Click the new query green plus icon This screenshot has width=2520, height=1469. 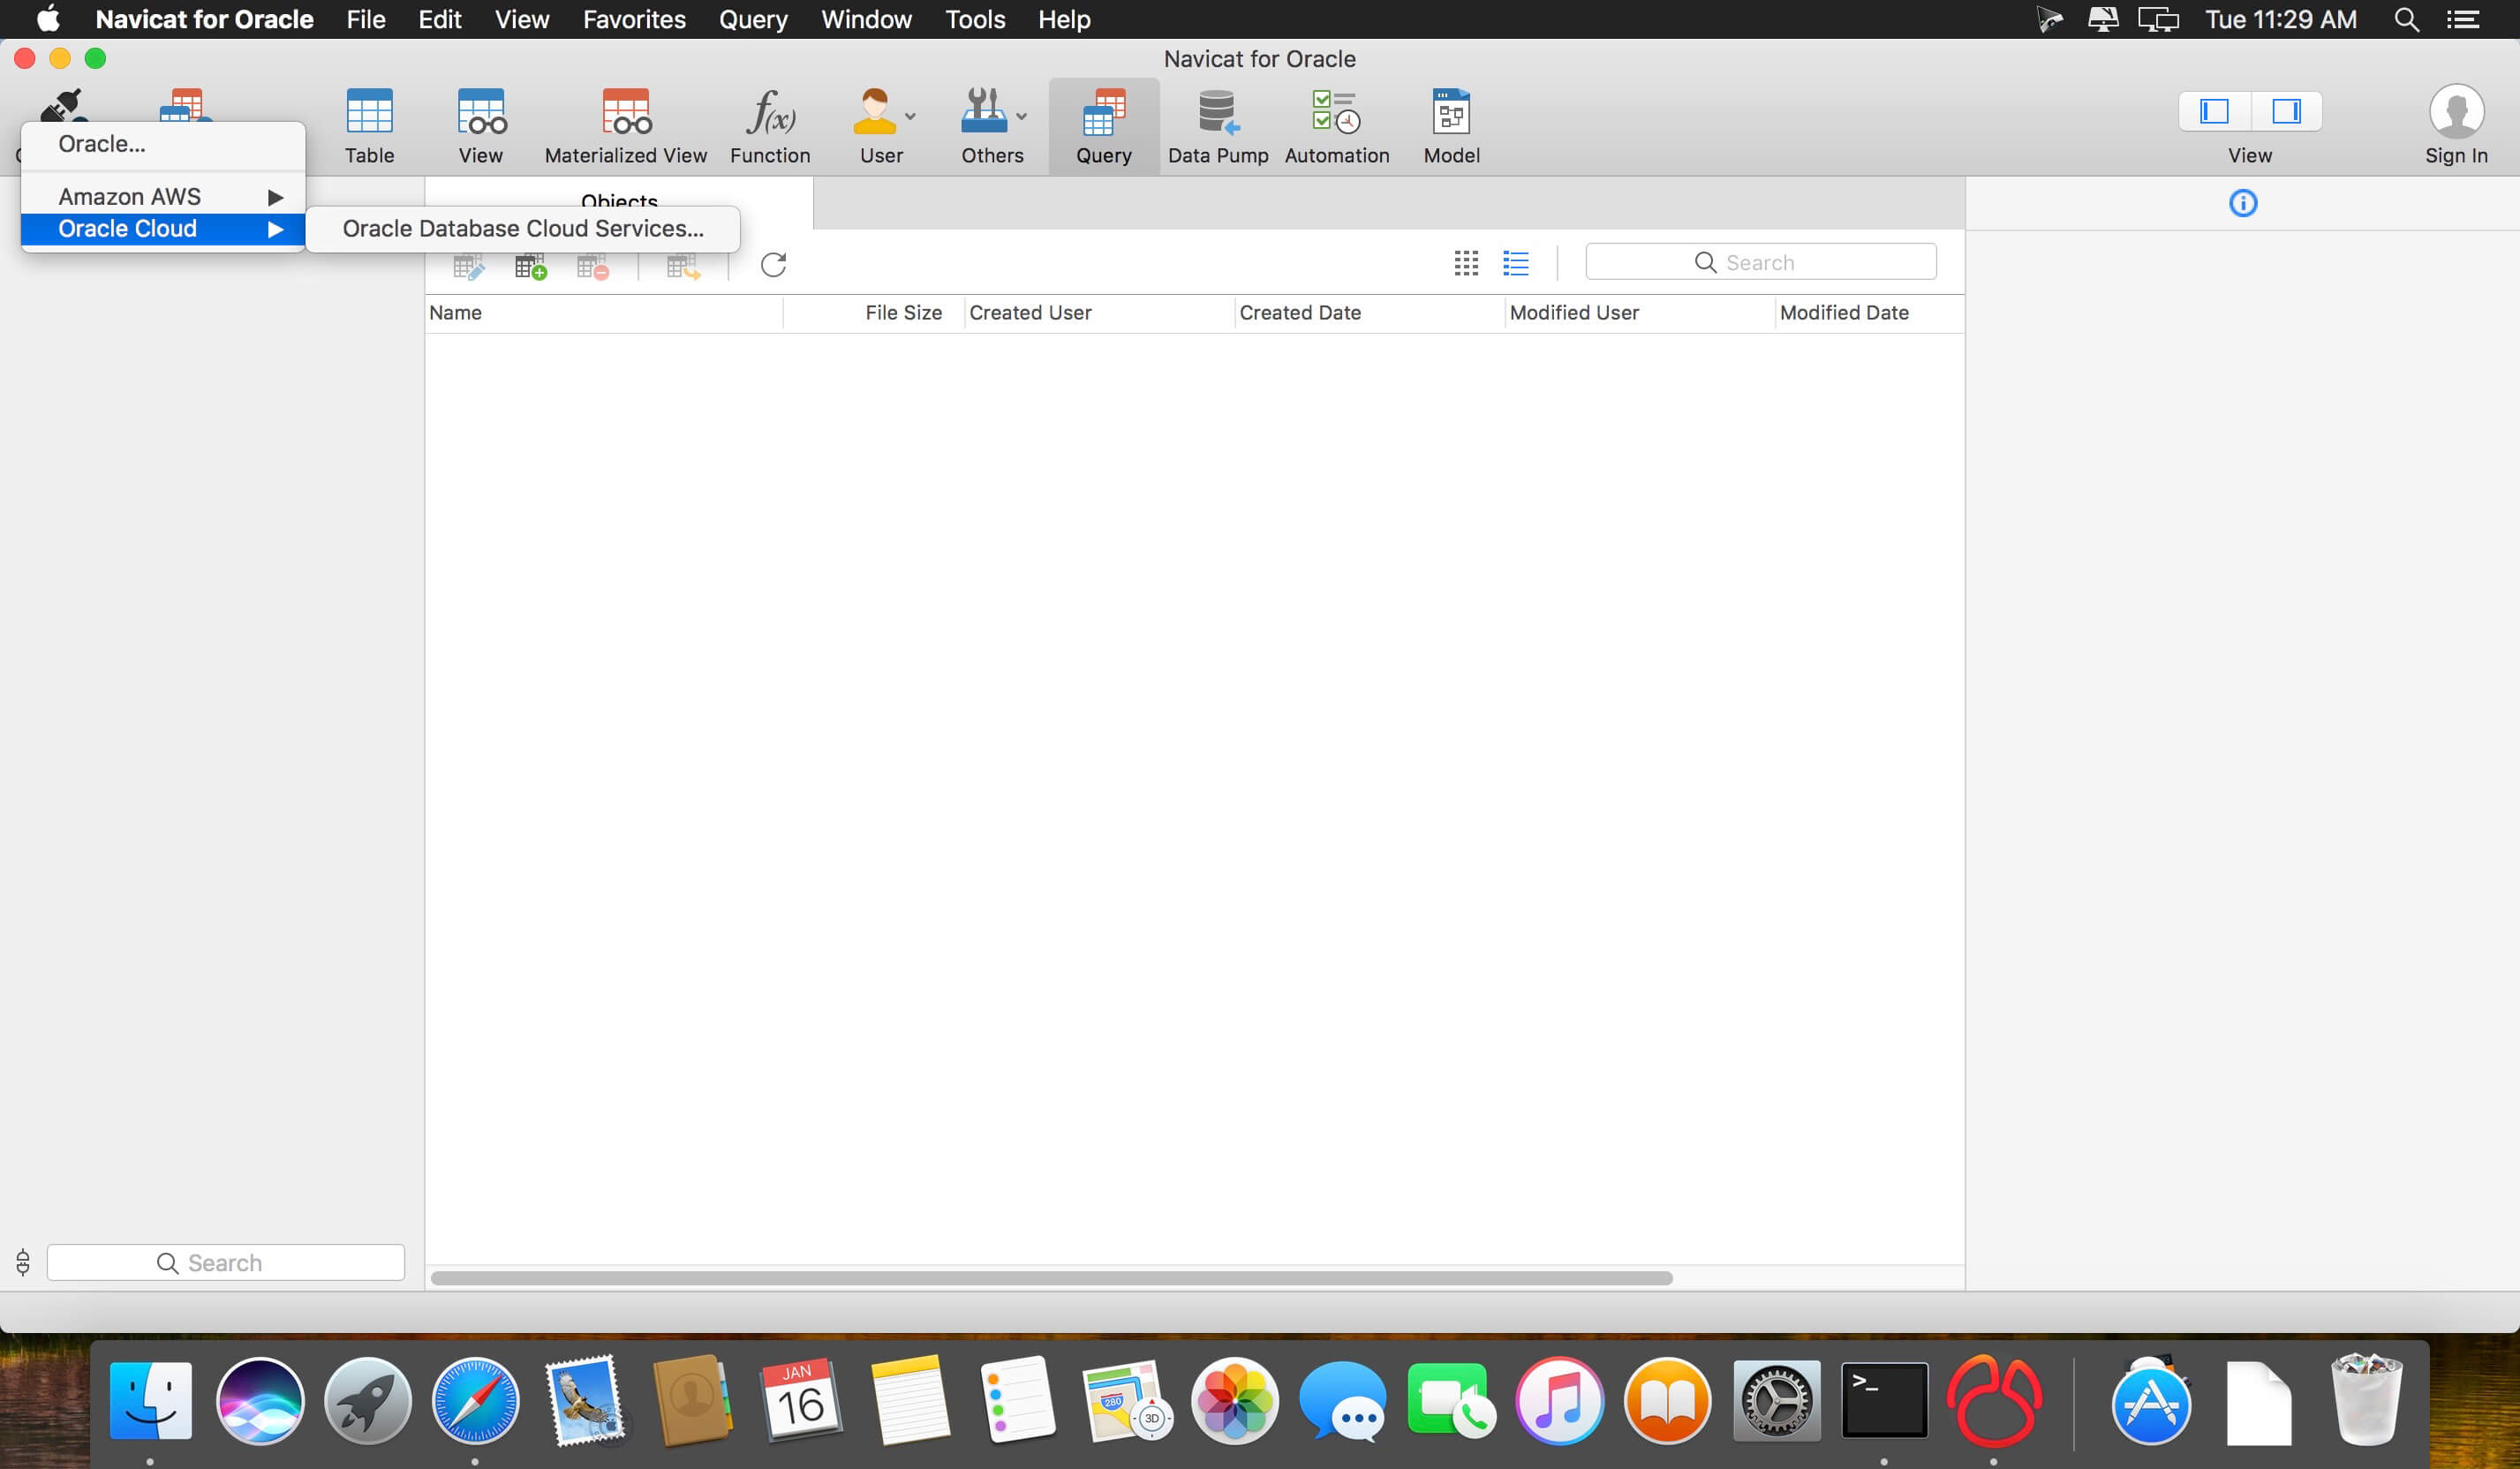pyautogui.click(x=530, y=265)
